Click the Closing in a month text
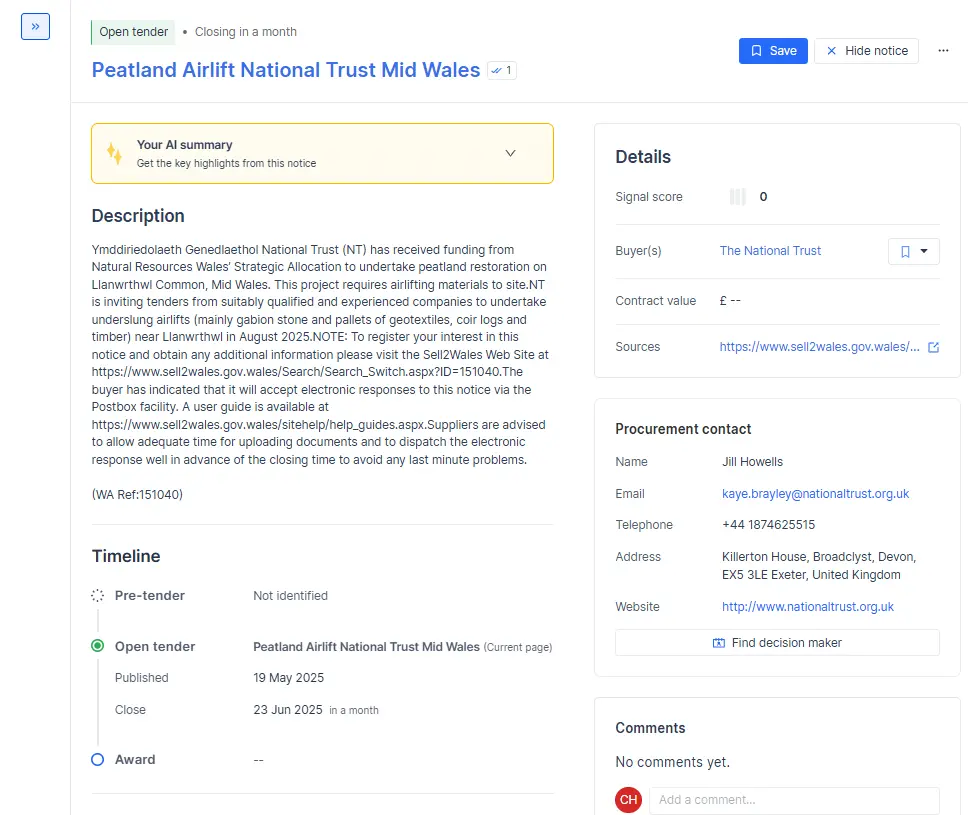This screenshot has width=968, height=815. (x=246, y=32)
